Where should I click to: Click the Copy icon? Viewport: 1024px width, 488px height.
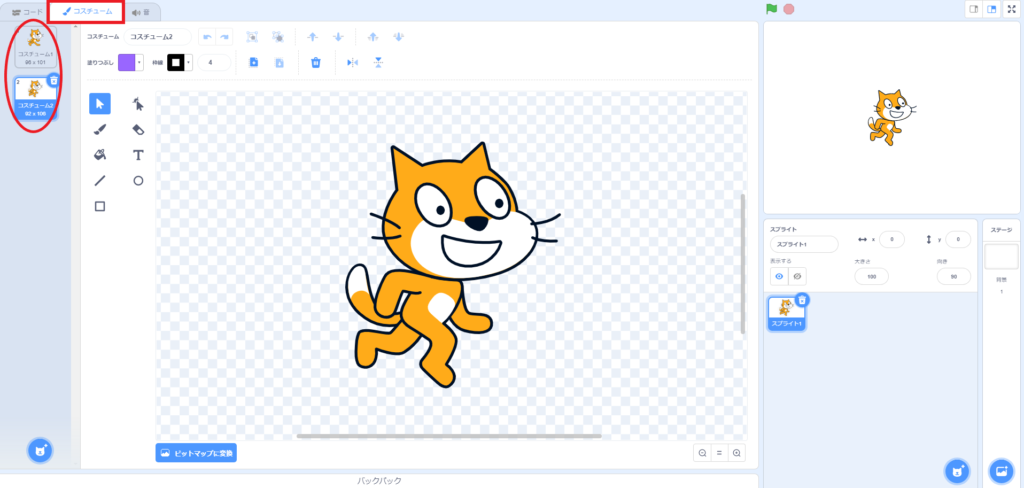pos(254,63)
